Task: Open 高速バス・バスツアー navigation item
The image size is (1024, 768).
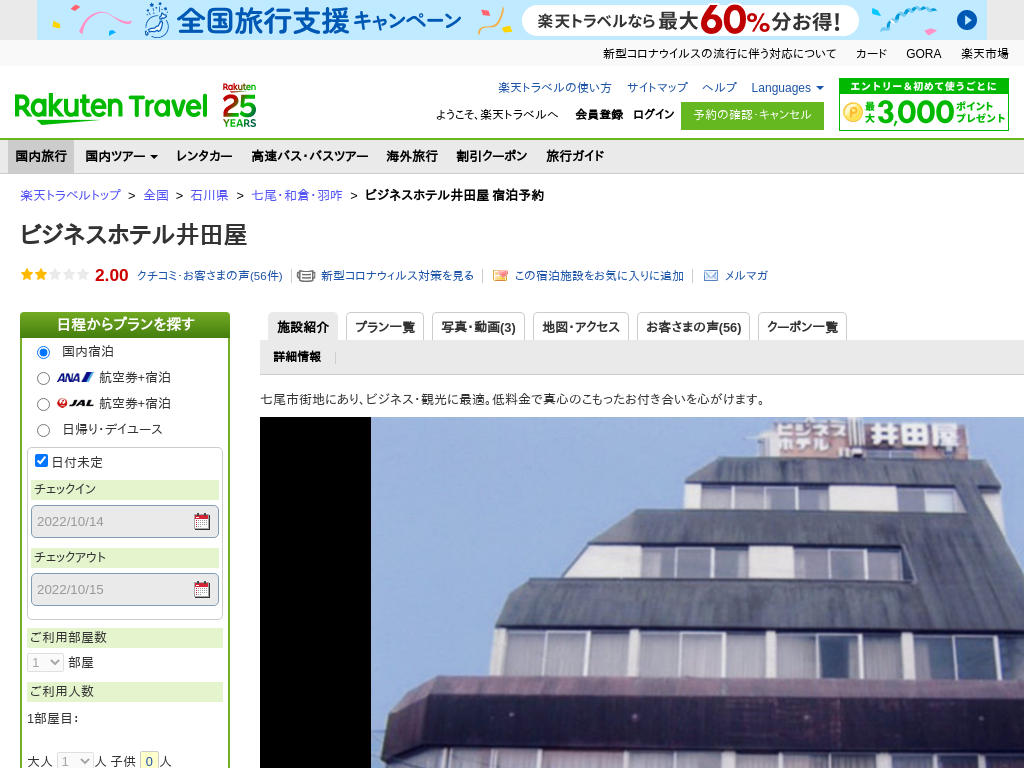Action: pos(310,156)
